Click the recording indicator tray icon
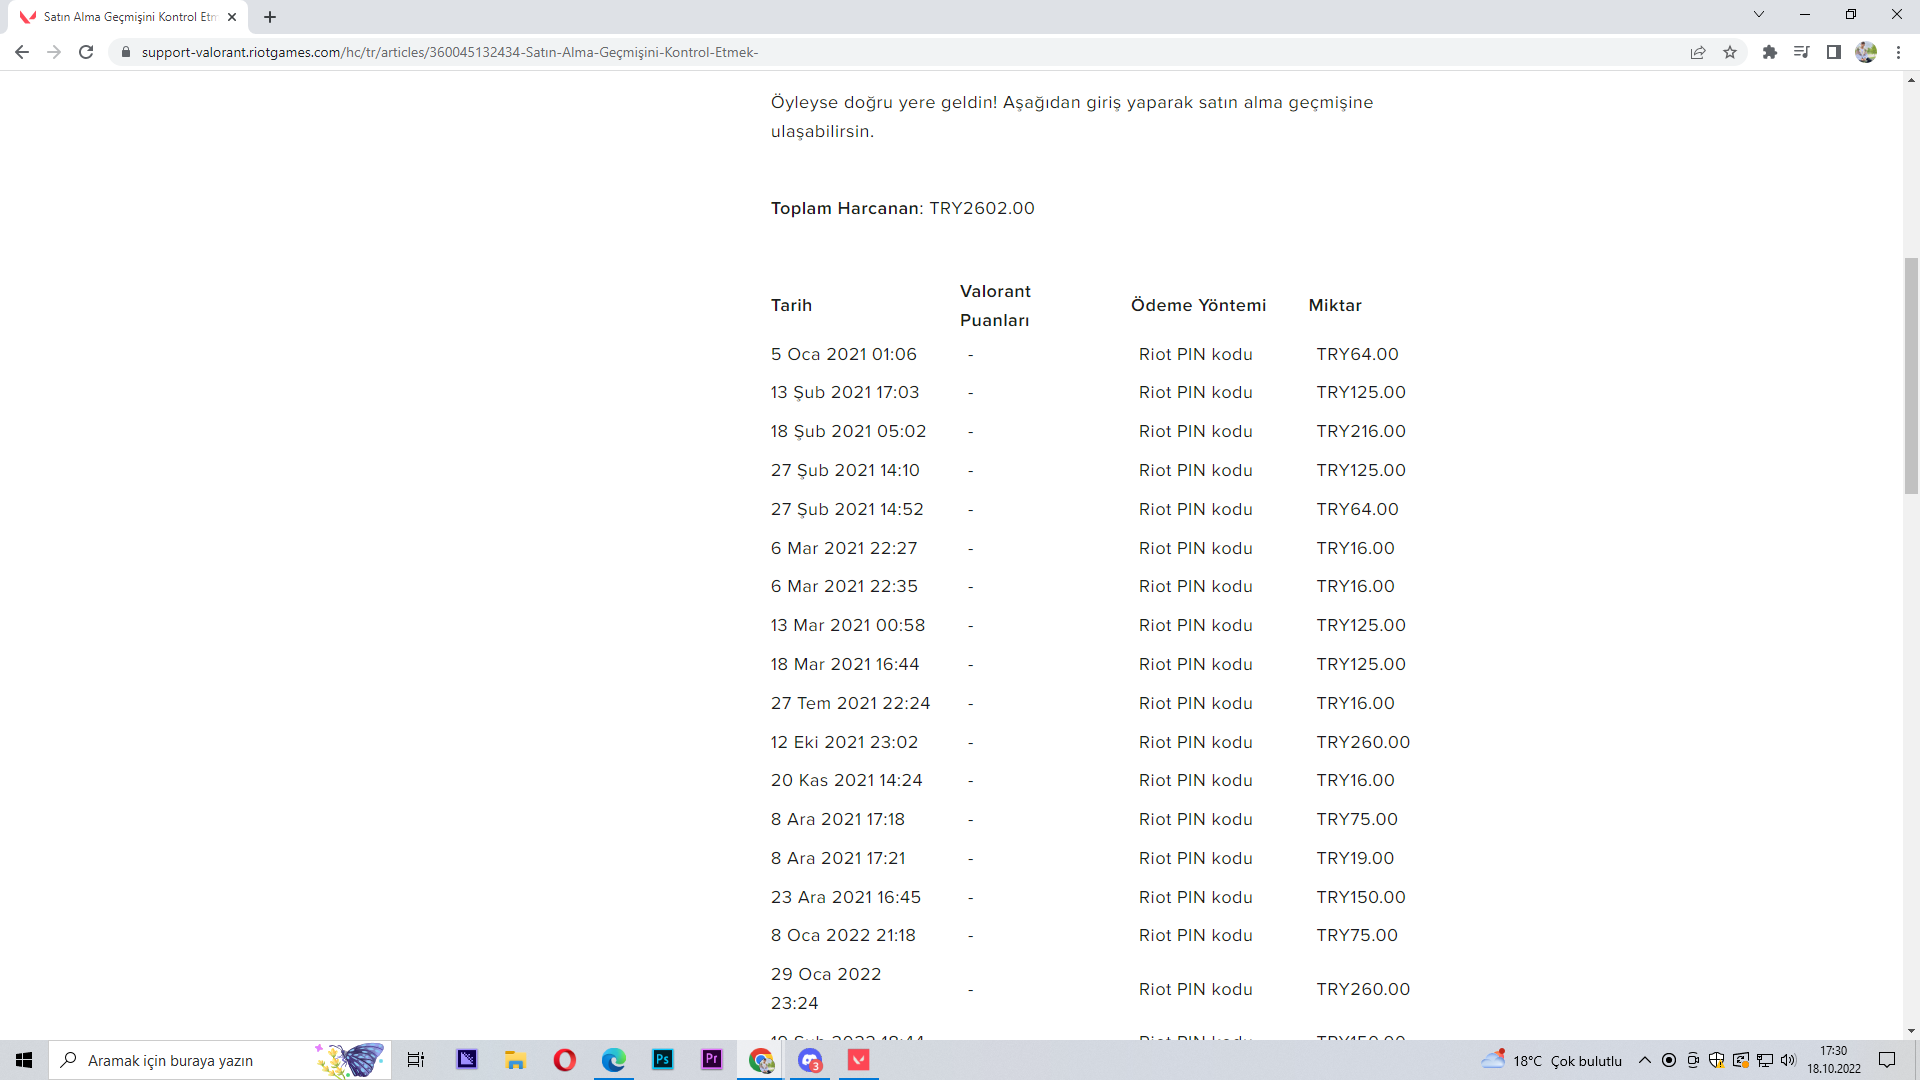1920x1080 pixels. click(1669, 1060)
